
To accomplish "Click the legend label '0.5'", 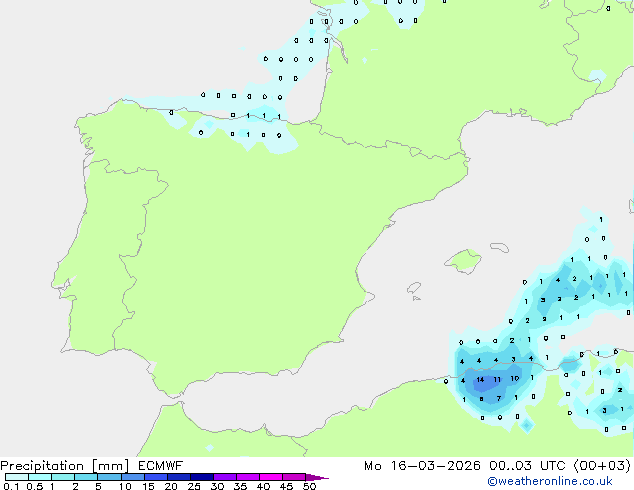I will (x=35, y=486).
